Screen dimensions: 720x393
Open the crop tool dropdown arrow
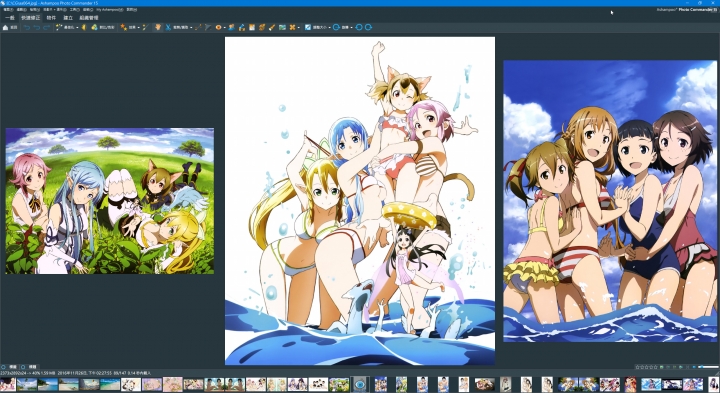(x=191, y=28)
